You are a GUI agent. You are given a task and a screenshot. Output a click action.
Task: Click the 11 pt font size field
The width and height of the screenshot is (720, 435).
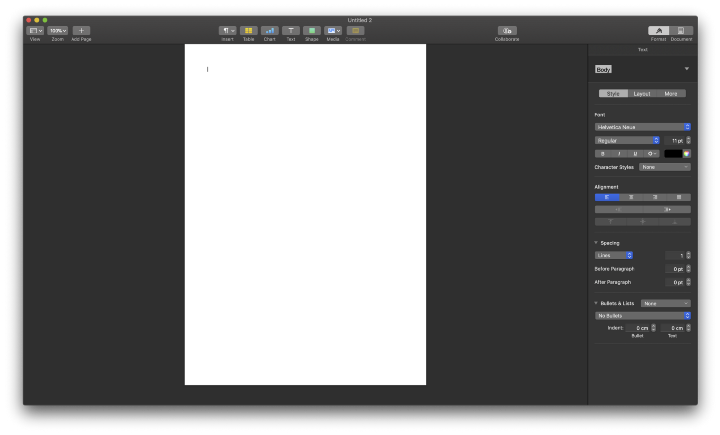coord(675,141)
